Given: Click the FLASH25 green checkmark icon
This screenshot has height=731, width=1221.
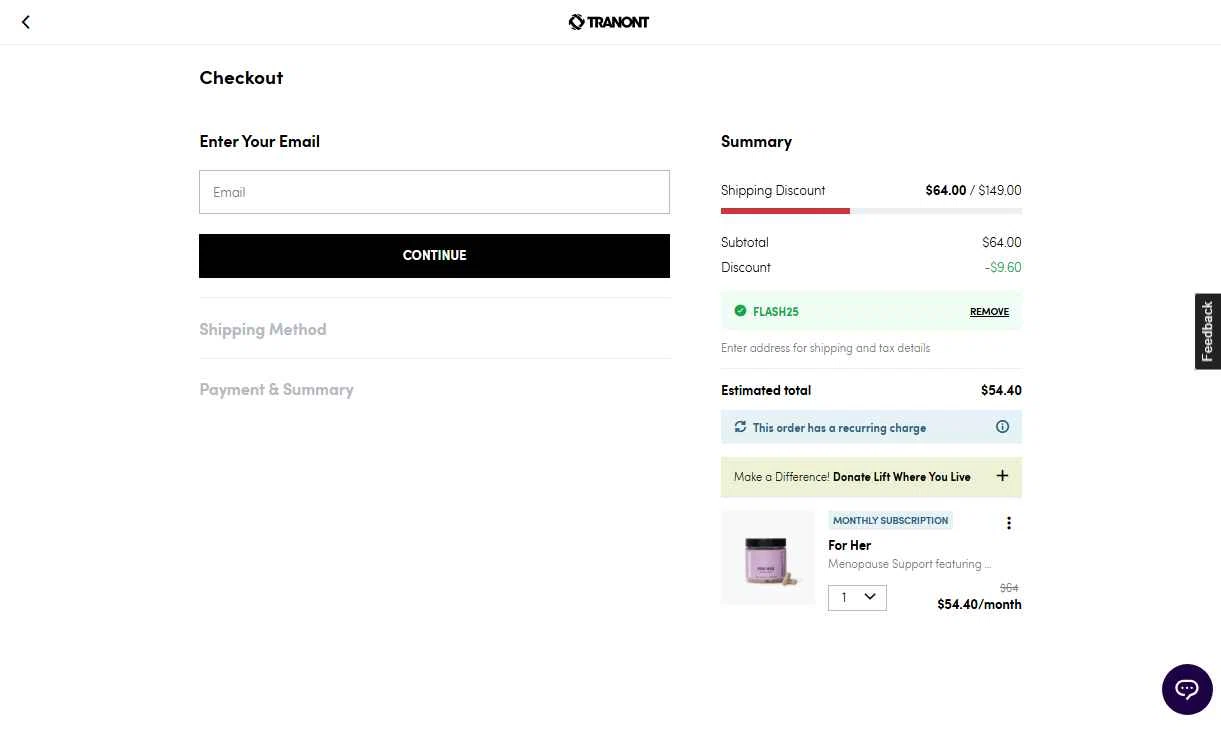Looking at the screenshot, I should pos(740,311).
